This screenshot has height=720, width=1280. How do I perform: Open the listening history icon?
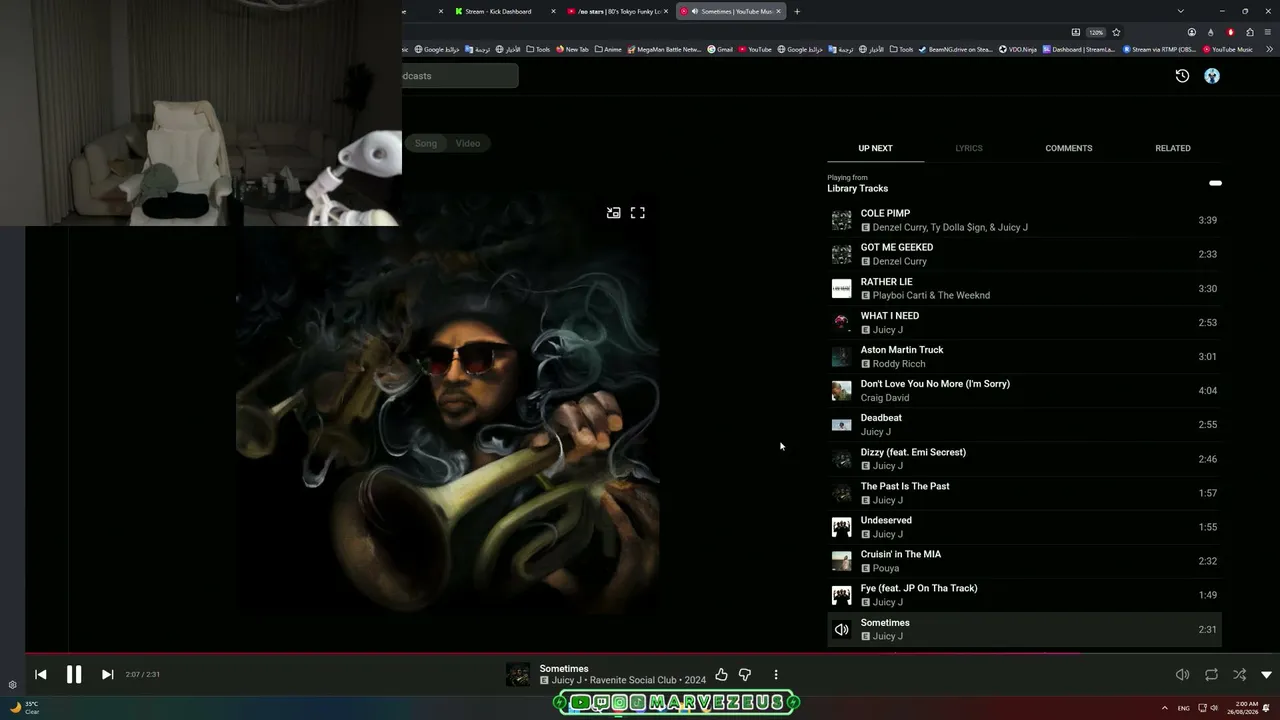point(1182,76)
